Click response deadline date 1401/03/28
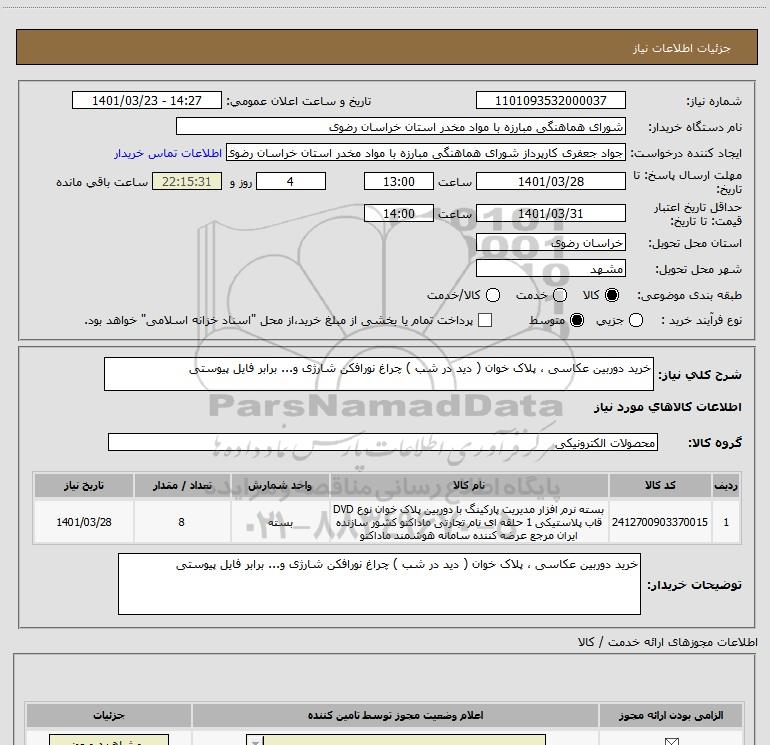 [x=550, y=181]
